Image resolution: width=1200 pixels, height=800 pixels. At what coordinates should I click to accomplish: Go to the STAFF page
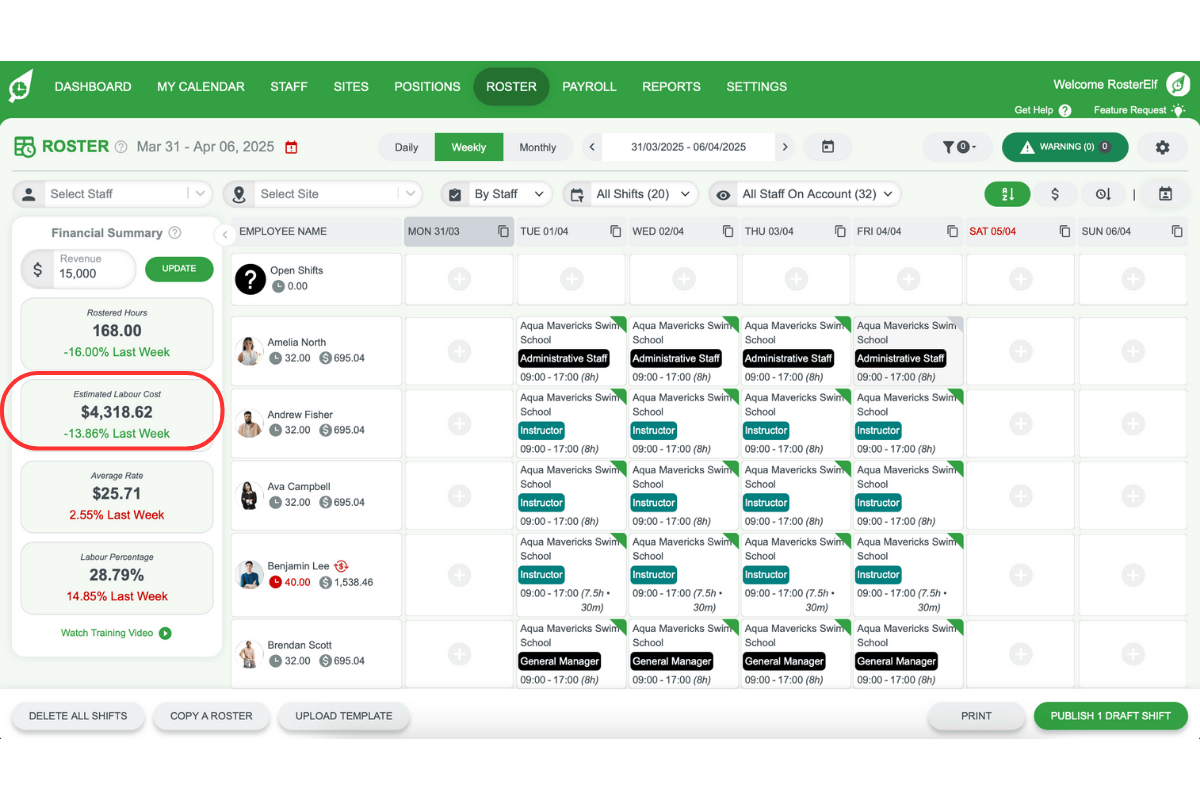pyautogui.click(x=289, y=86)
